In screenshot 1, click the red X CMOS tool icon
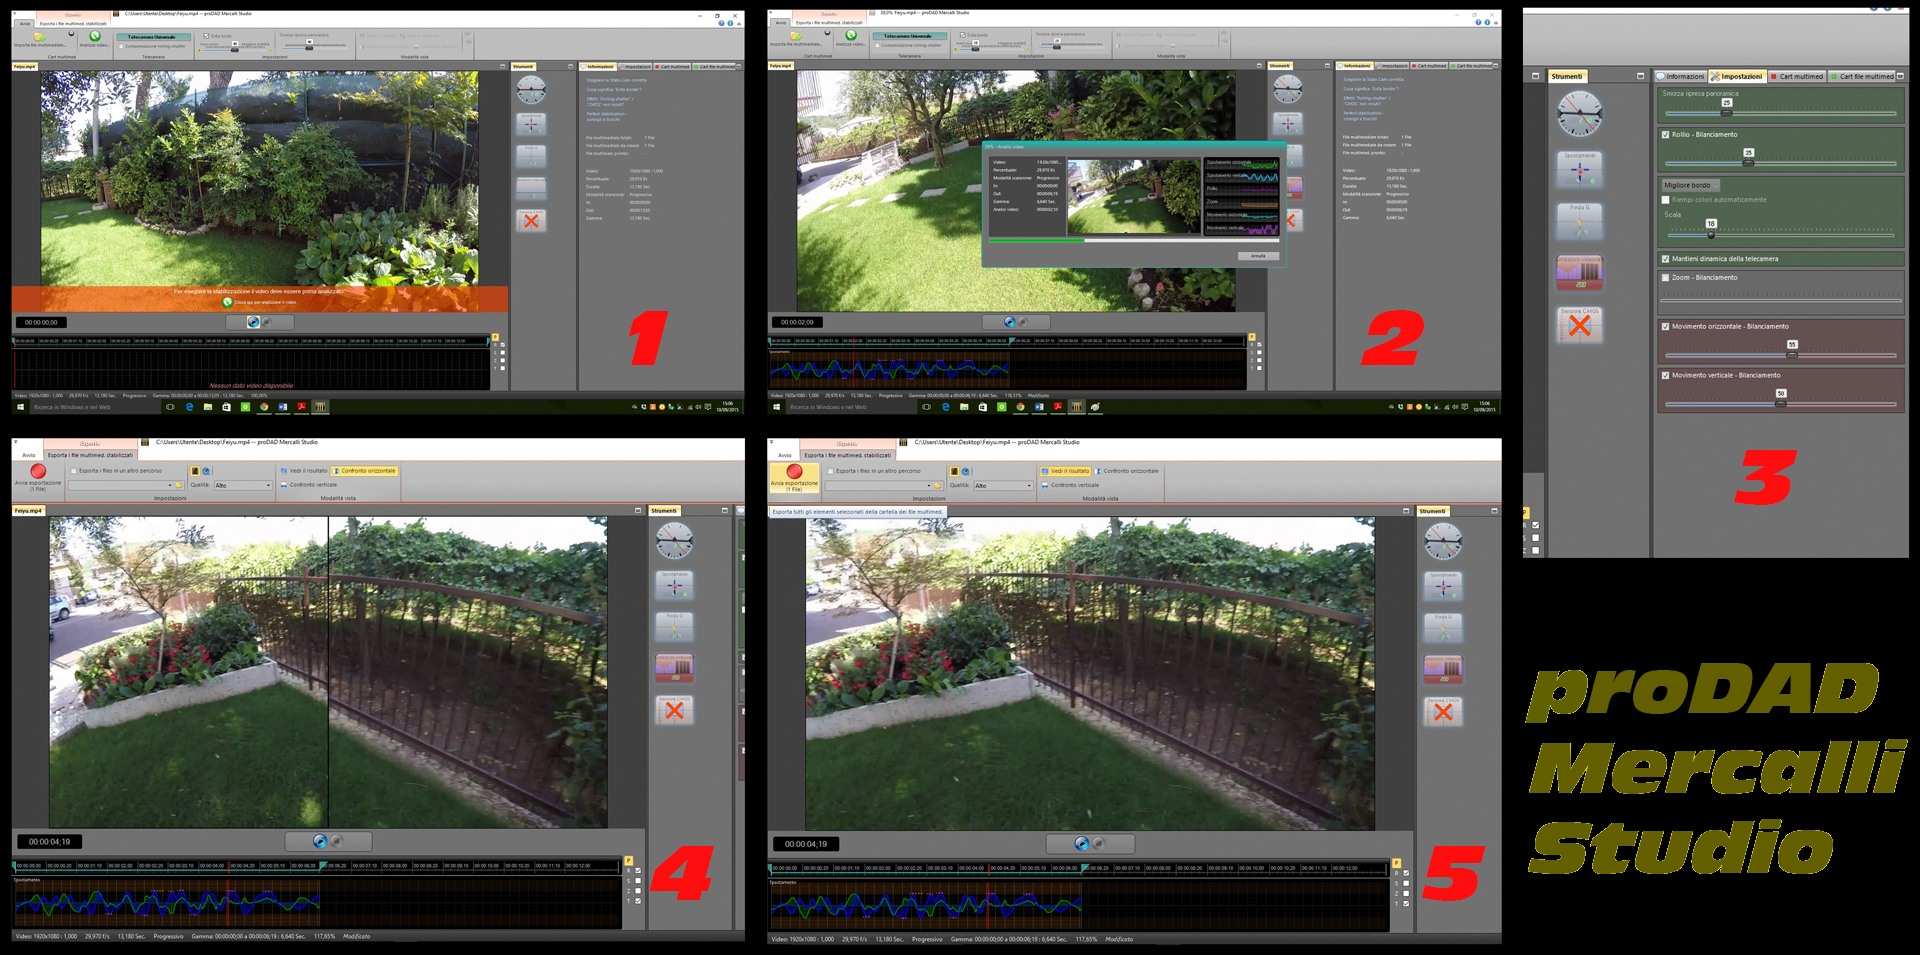 pos(531,221)
